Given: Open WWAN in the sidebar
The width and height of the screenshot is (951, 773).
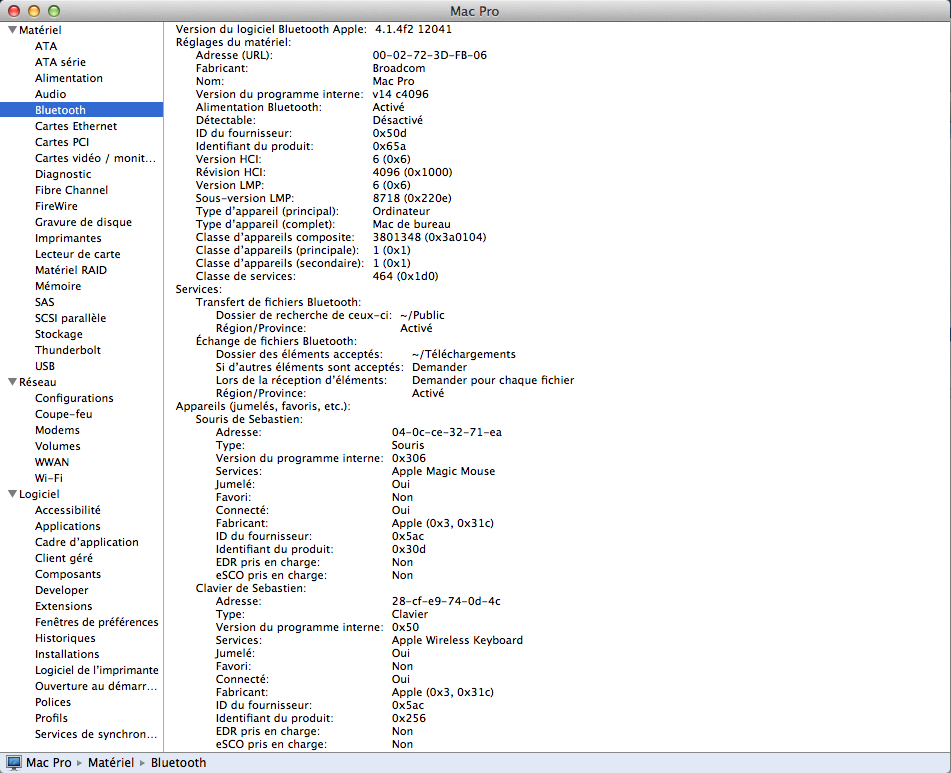Looking at the screenshot, I should (x=52, y=462).
